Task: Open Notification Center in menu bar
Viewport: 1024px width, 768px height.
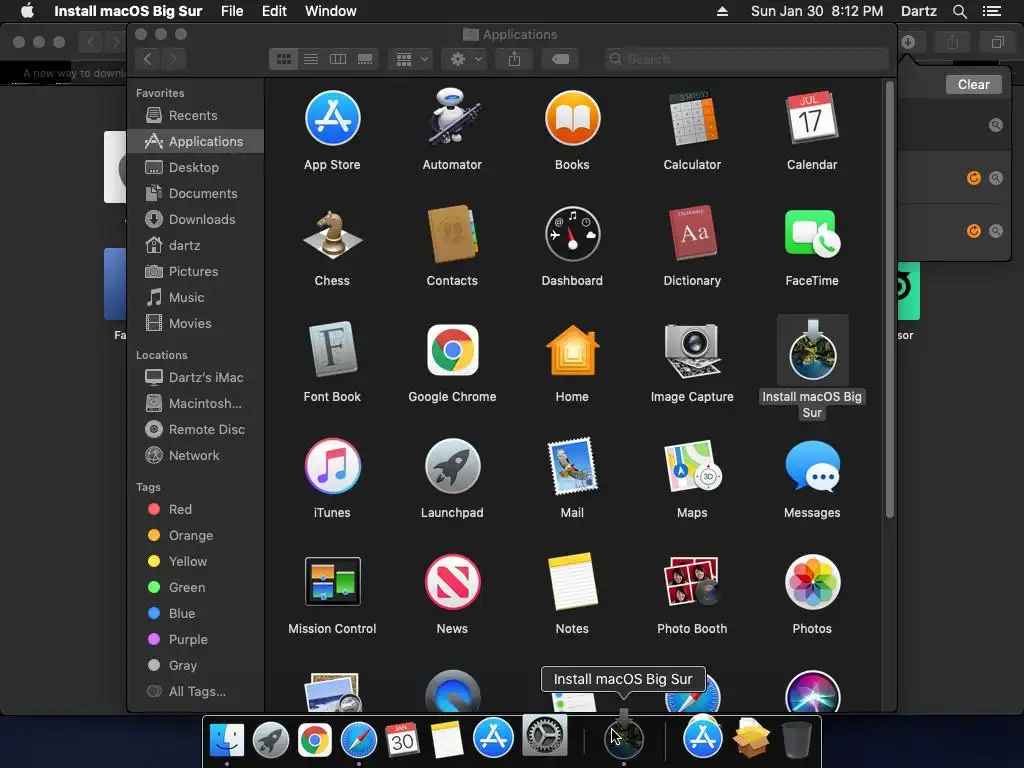Action: (x=992, y=11)
